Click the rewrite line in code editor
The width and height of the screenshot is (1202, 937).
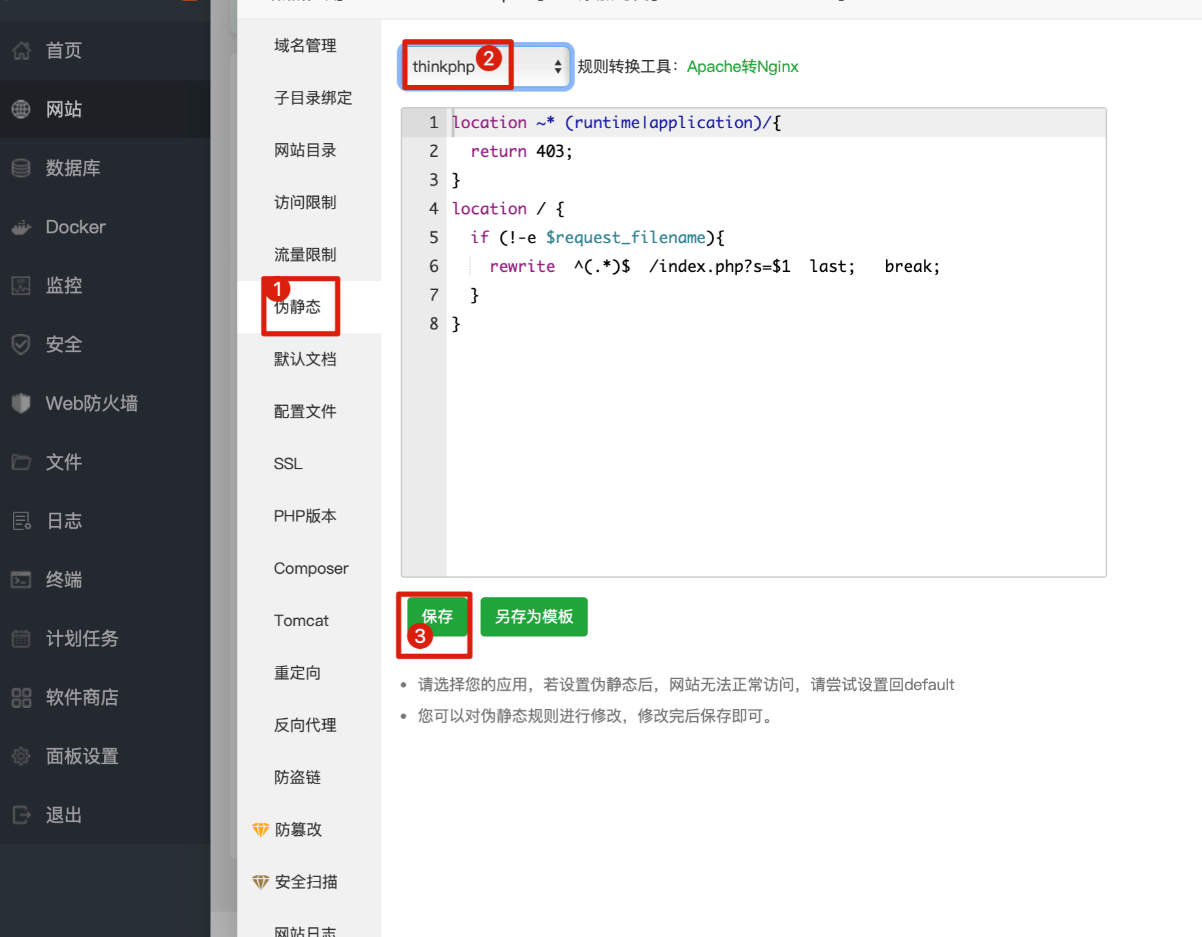[700, 267]
